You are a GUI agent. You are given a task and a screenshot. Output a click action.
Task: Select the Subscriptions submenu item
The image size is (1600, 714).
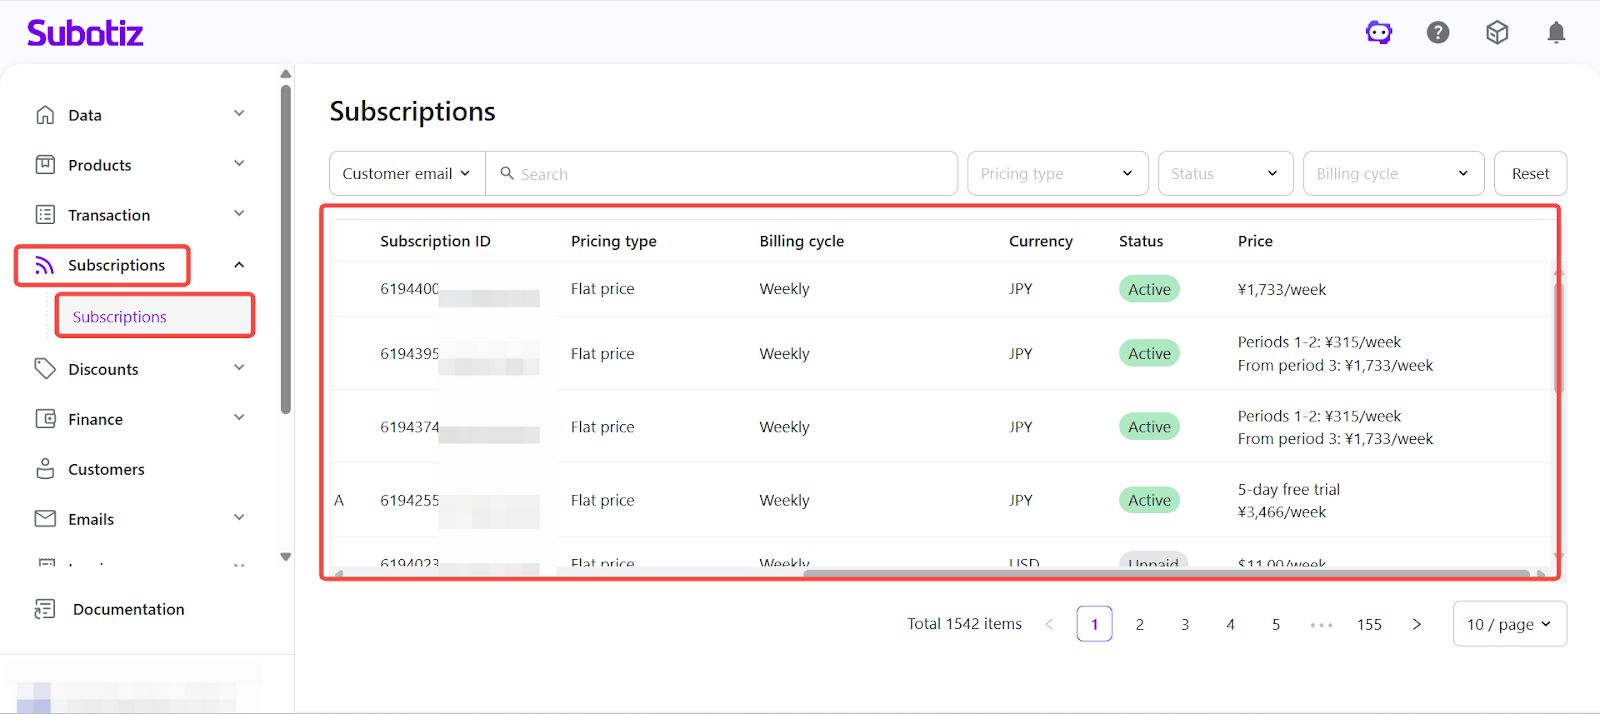(x=120, y=317)
